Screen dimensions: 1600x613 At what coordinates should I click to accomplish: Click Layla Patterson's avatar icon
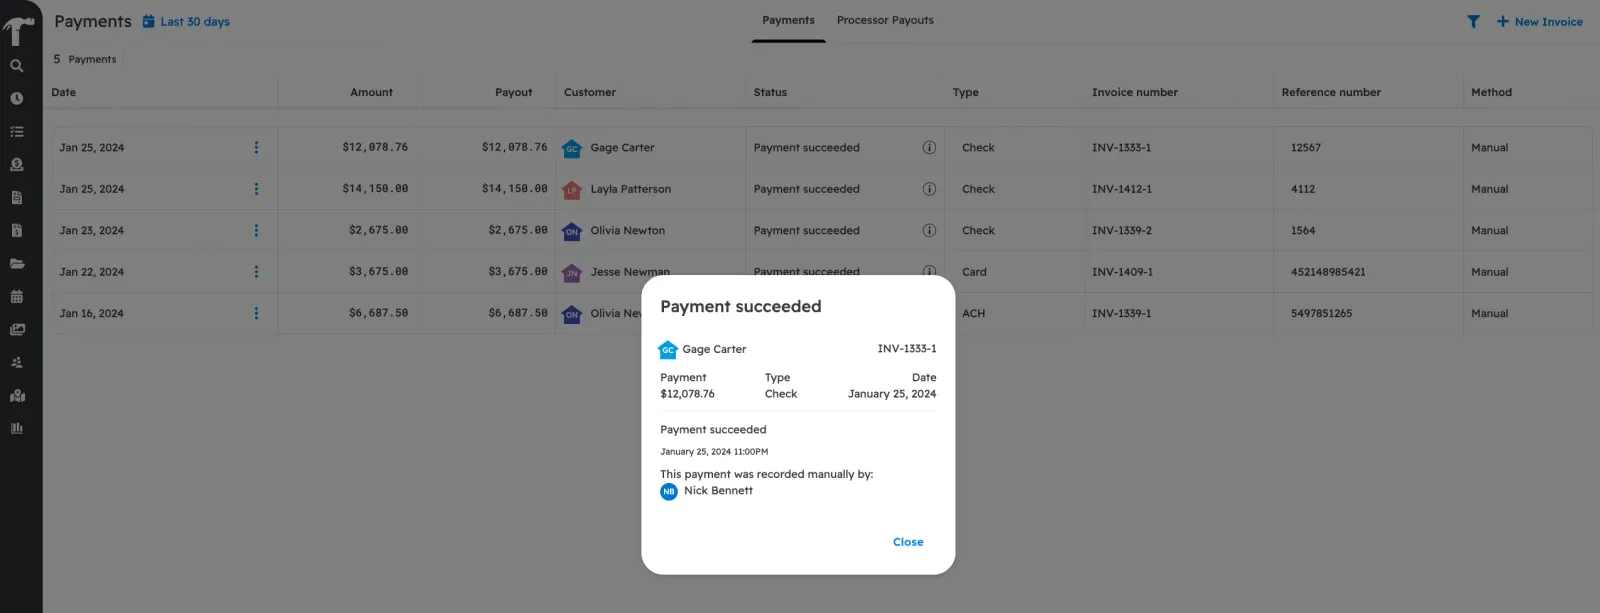[572, 190]
